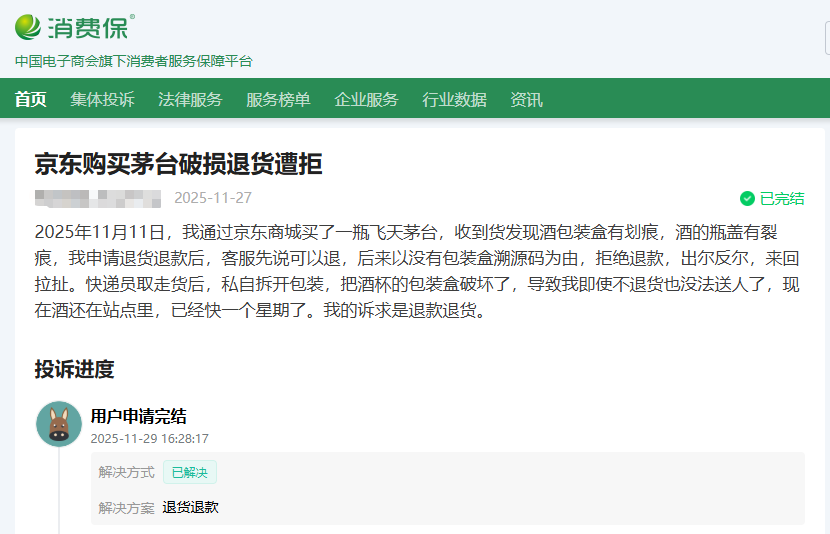Navigate to 企业服务

[366, 99]
